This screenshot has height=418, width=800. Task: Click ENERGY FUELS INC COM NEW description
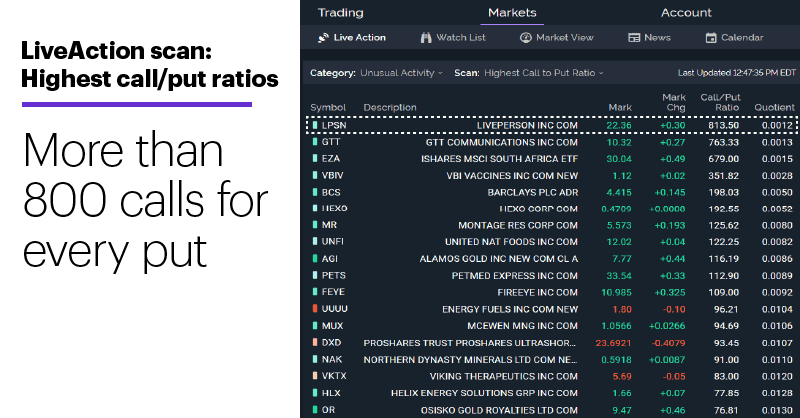point(510,309)
